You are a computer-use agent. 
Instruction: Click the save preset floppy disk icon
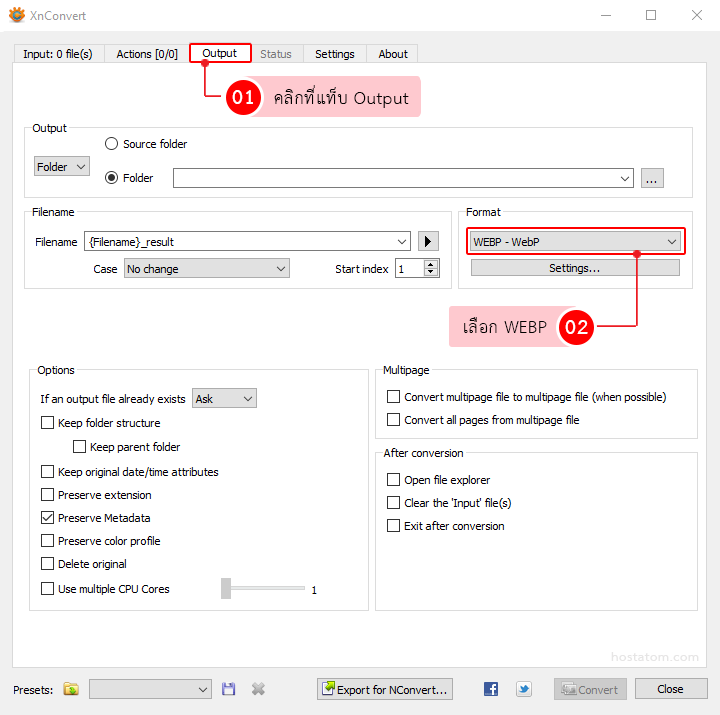tap(229, 689)
